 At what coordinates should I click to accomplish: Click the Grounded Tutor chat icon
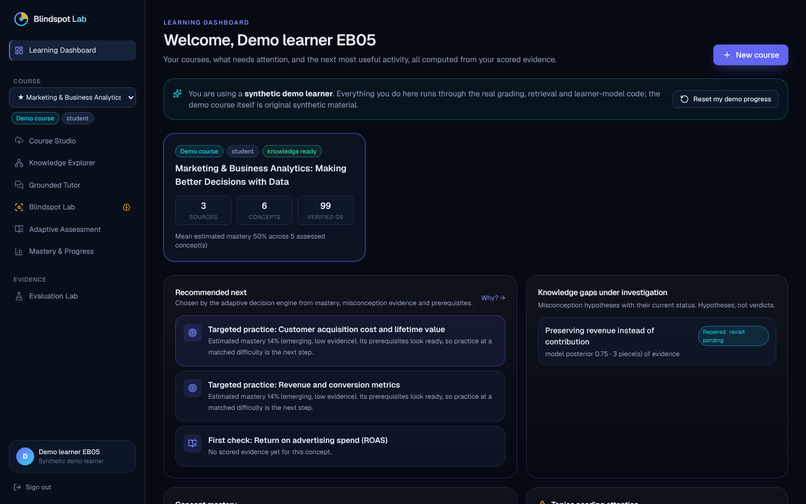click(x=19, y=185)
